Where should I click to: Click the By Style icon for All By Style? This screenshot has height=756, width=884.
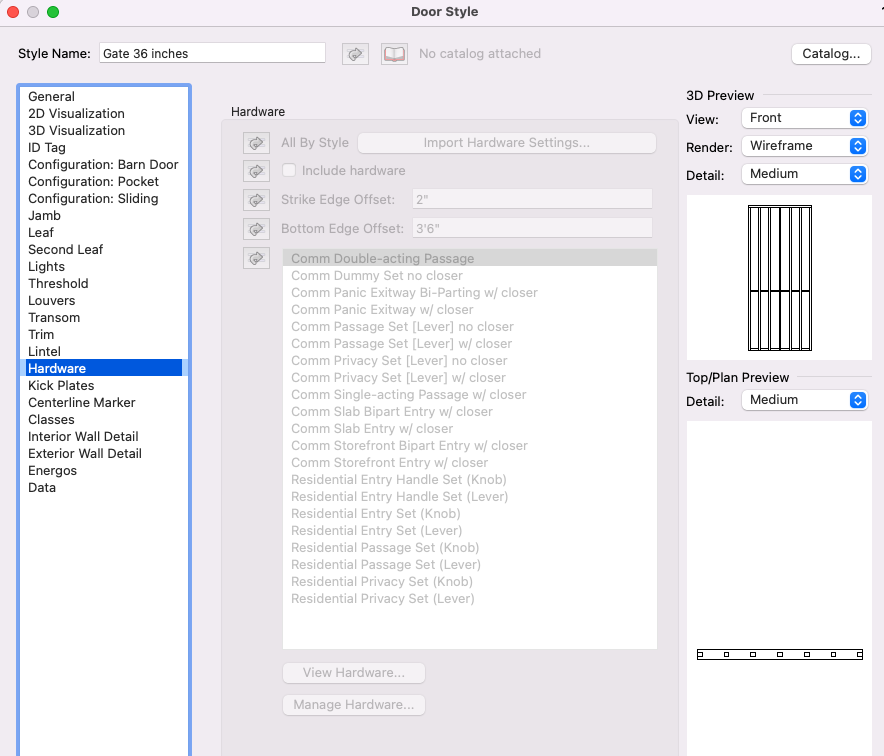tap(256, 142)
